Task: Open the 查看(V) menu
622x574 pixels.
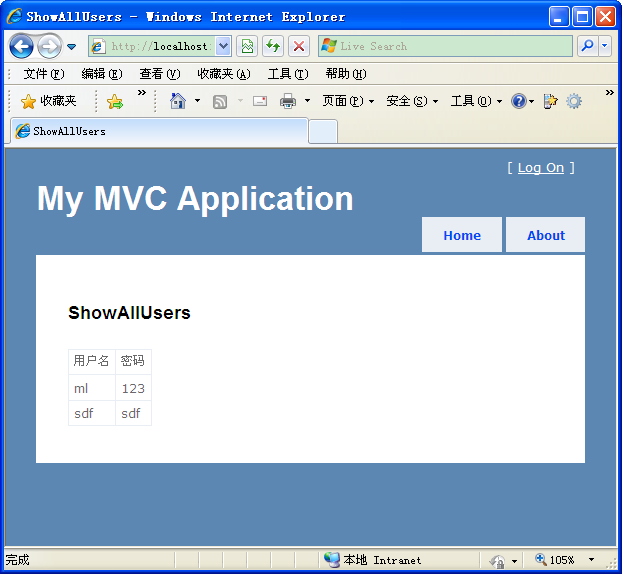Action: (160, 74)
